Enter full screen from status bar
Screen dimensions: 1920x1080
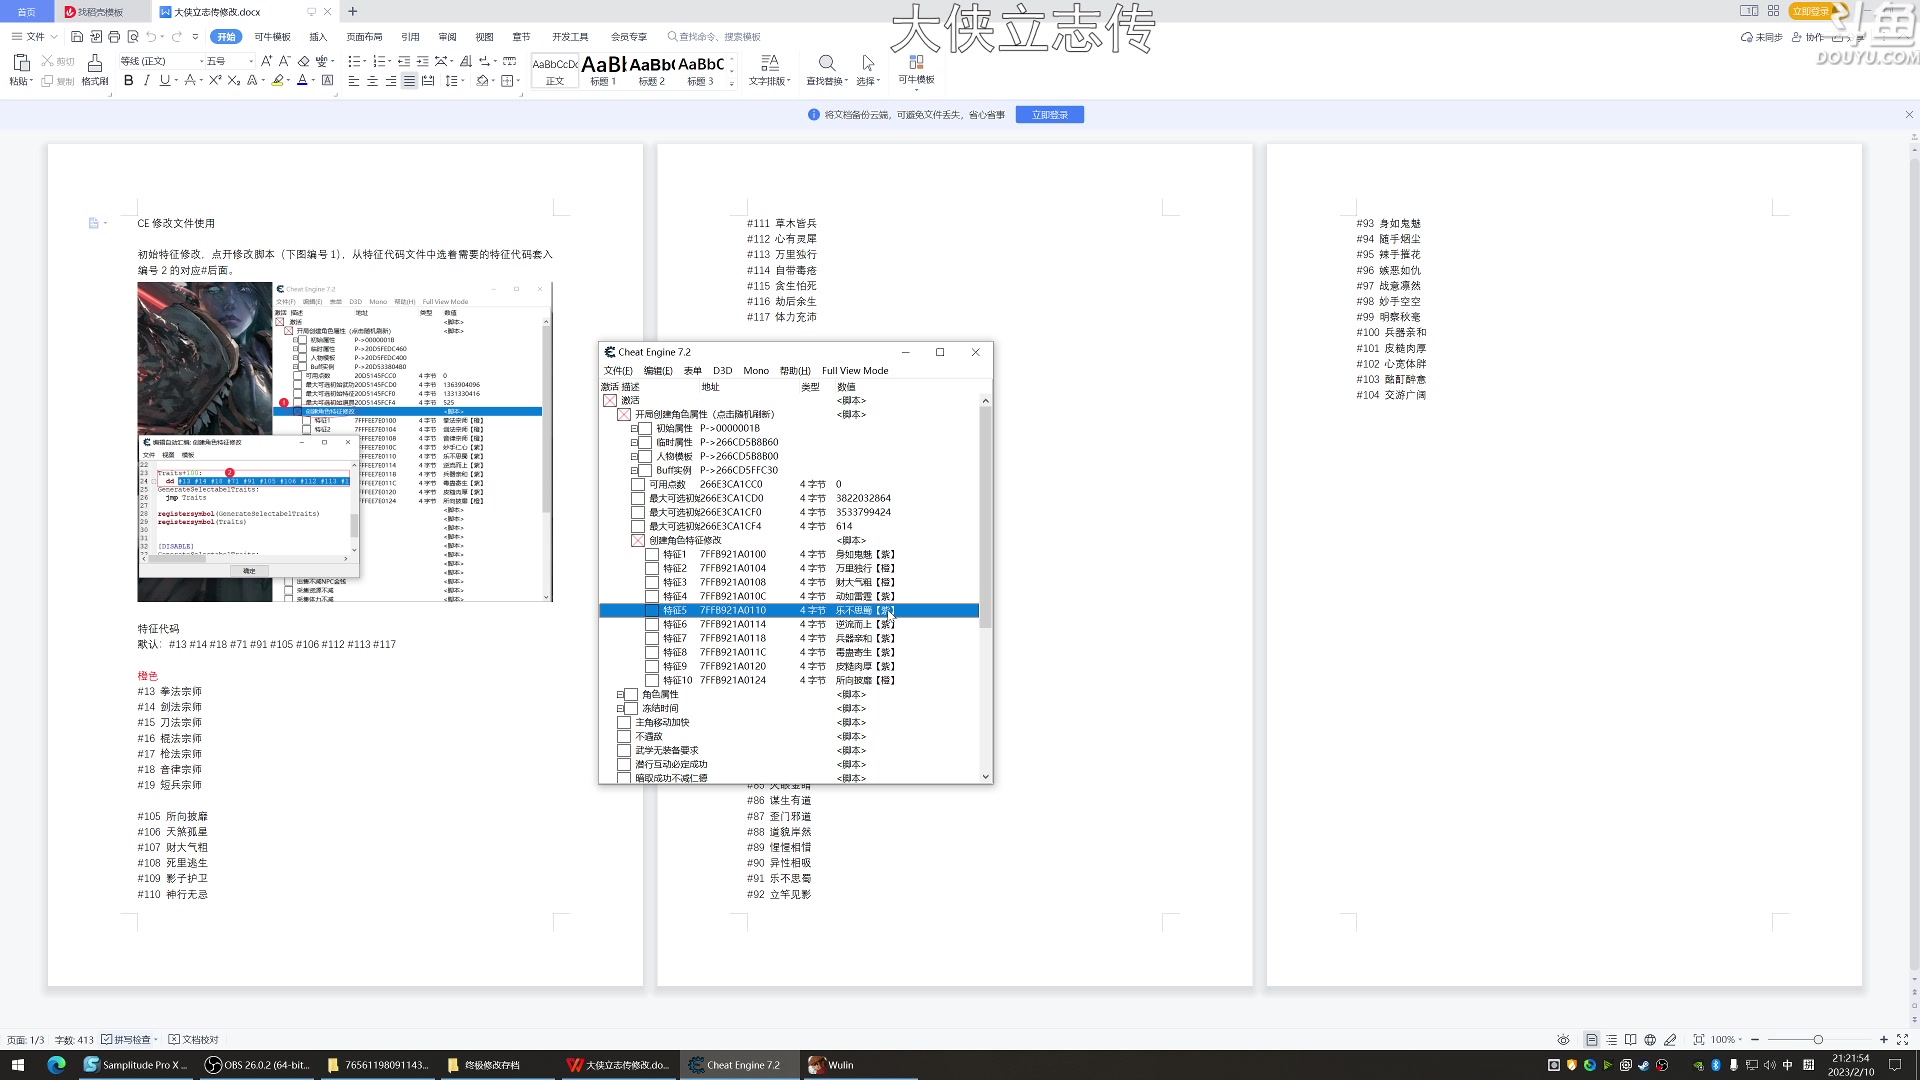click(1903, 1040)
